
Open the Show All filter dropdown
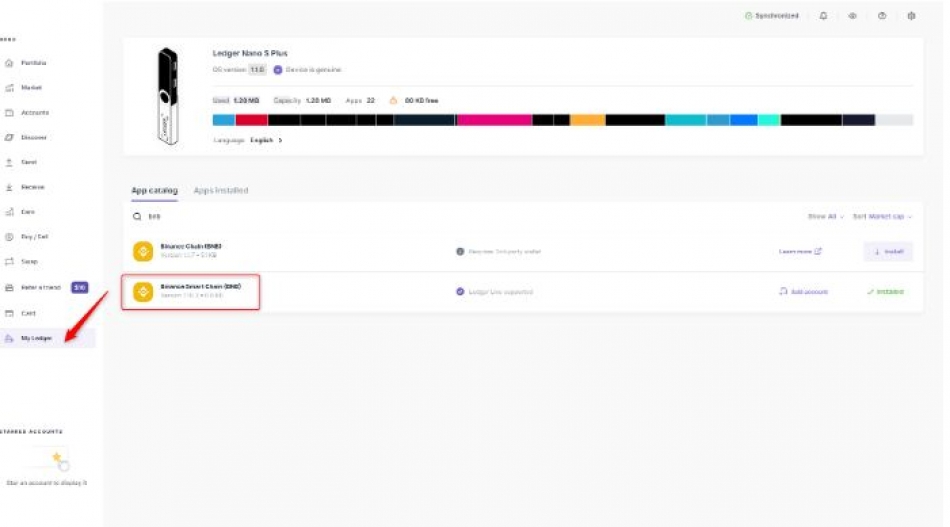[825, 216]
